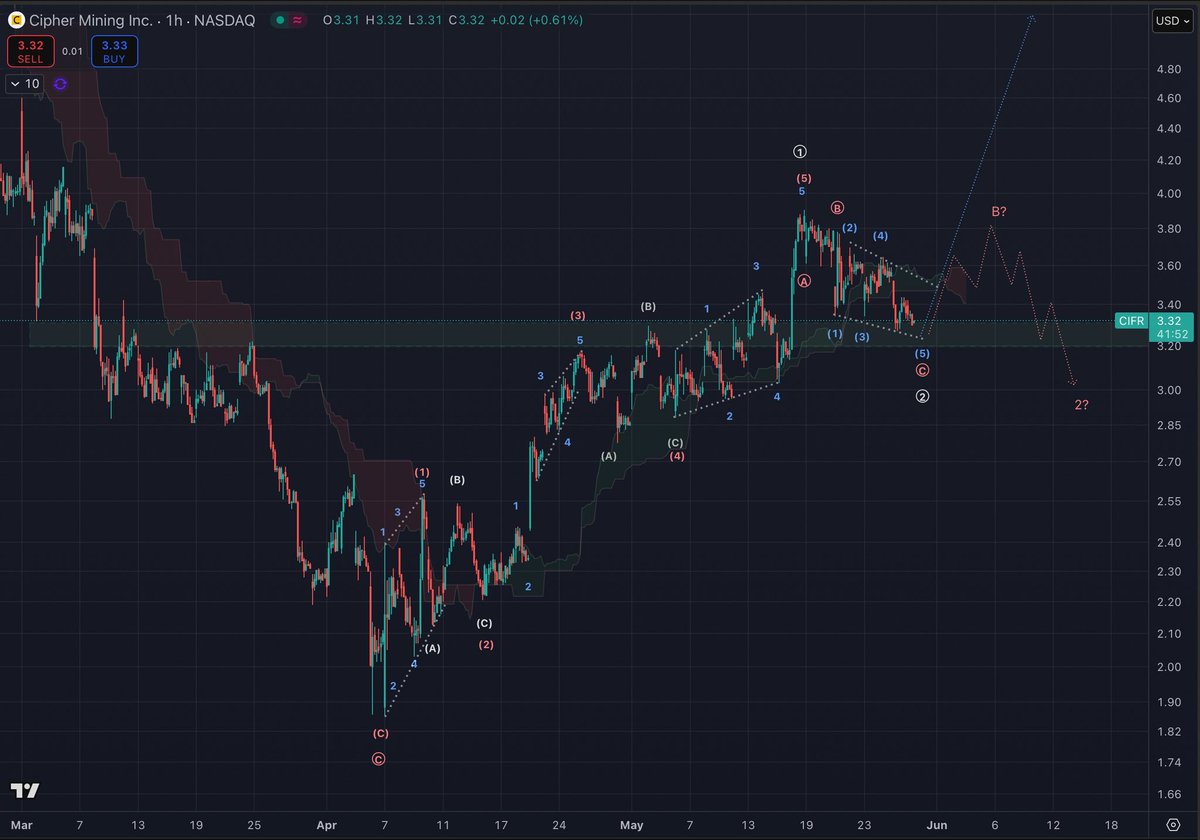Select the B? projection label on the chart

click(999, 212)
